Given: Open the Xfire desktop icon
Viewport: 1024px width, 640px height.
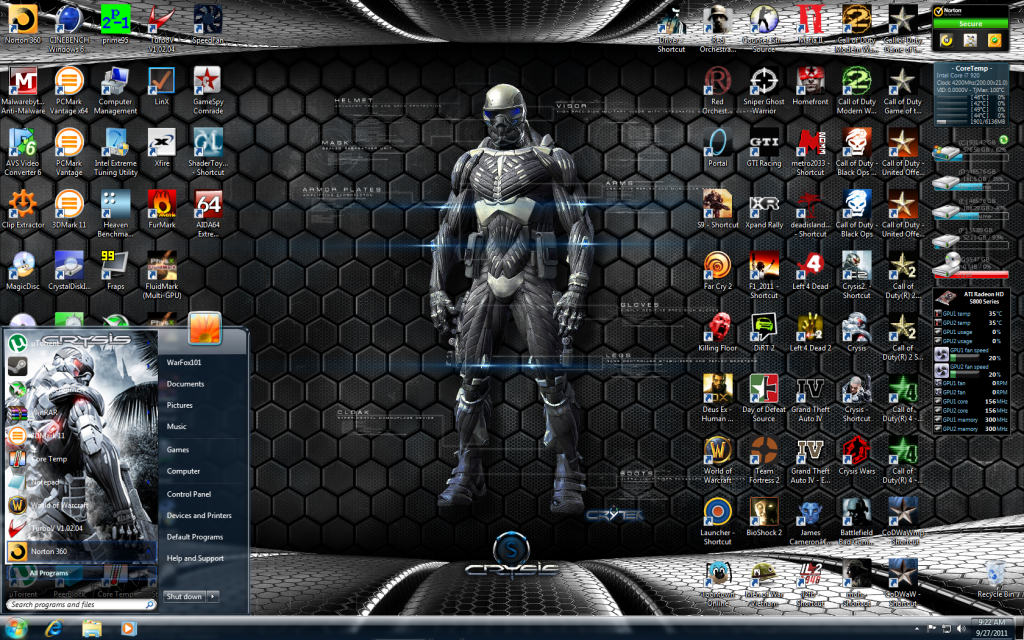Looking at the screenshot, I should [161, 148].
